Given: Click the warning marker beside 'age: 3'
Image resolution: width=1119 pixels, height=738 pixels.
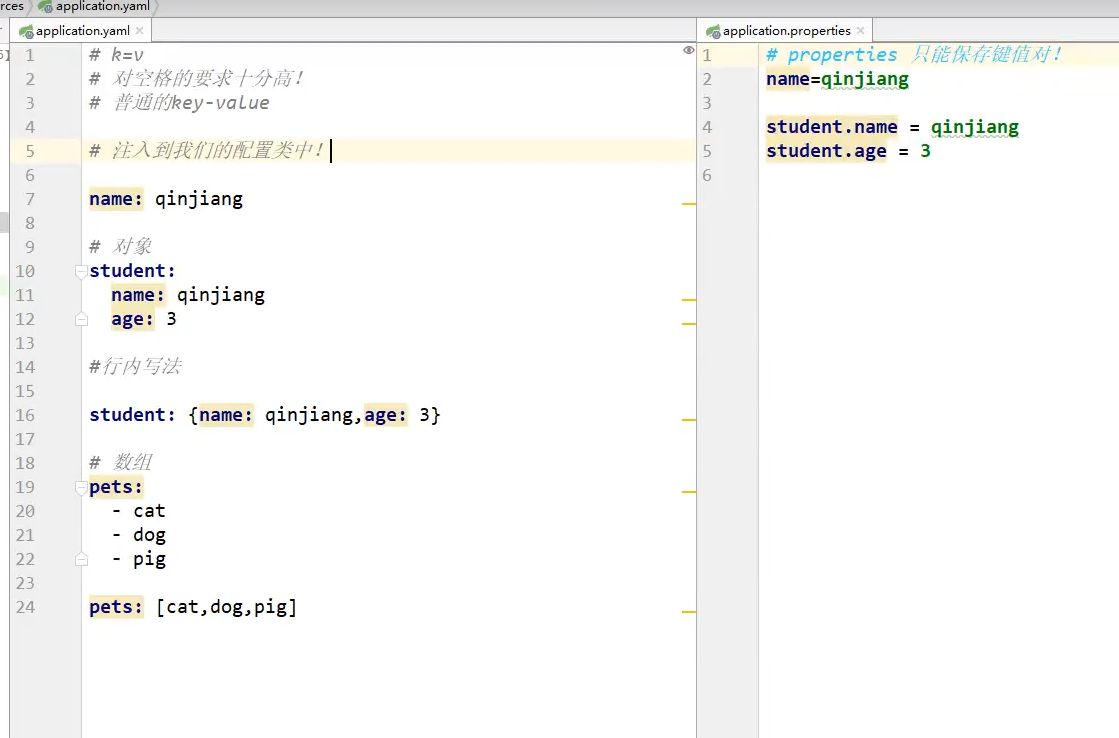Looking at the screenshot, I should tap(688, 324).
